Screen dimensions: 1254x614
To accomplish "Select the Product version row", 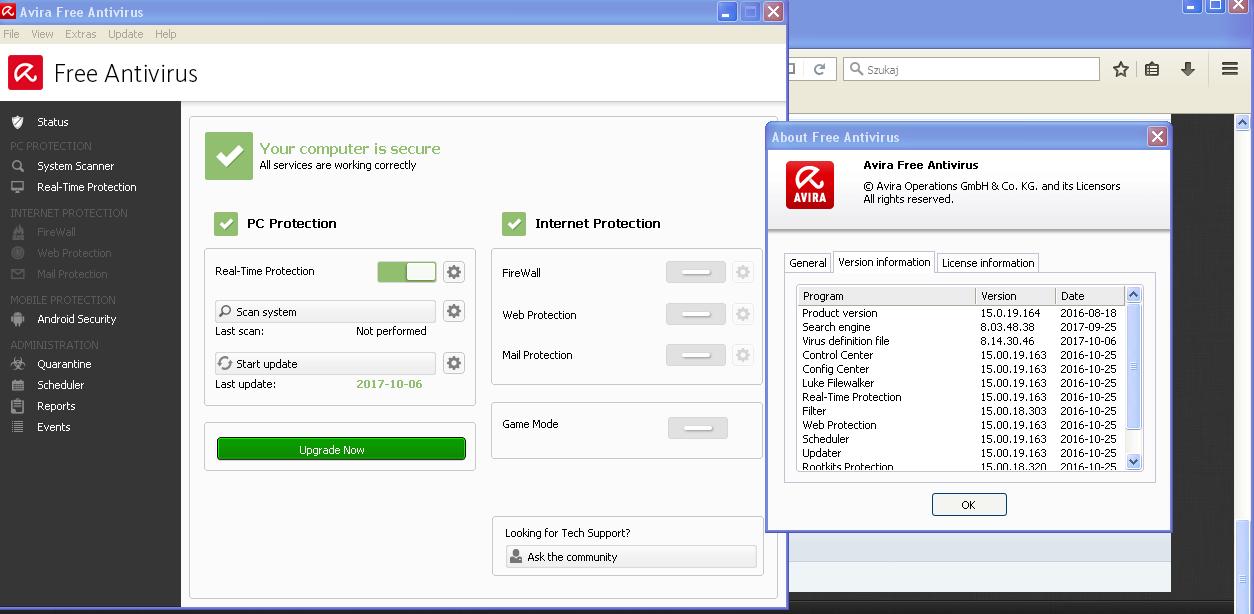I will [961, 313].
